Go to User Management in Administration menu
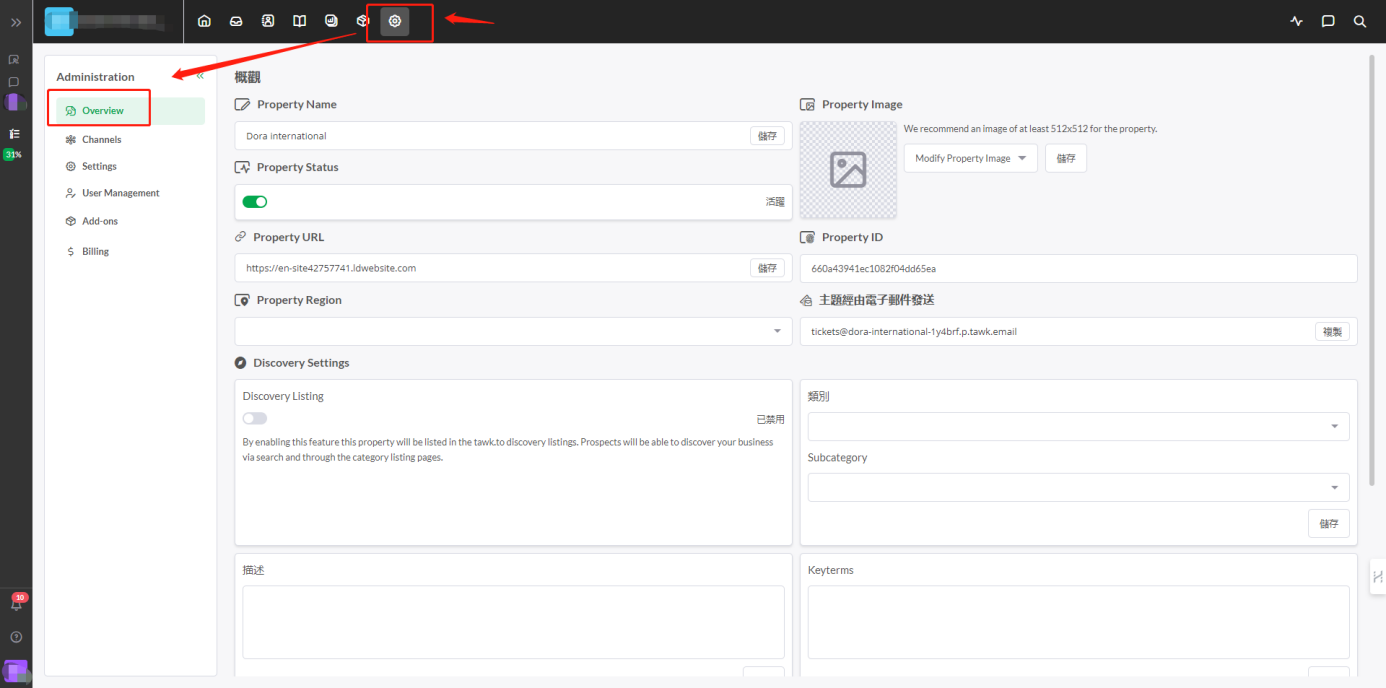1386x688 pixels. (x=120, y=193)
